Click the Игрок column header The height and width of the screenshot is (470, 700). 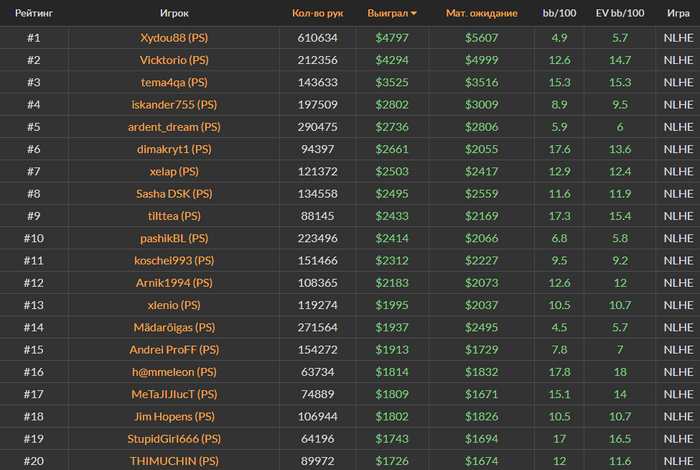[174, 13]
